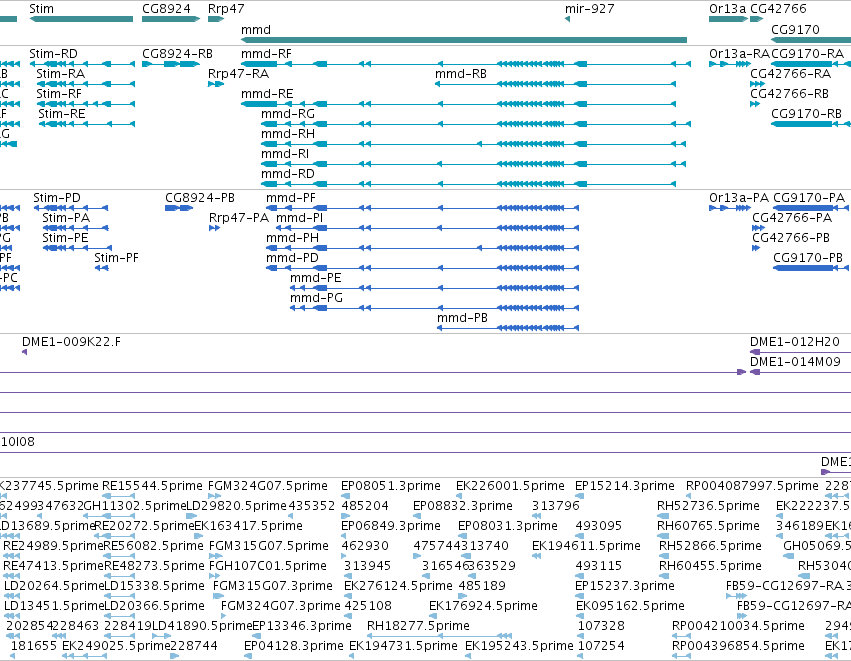Click the CG8924-PB coding sequence label
Screen dimensions: 851x661
[200, 198]
